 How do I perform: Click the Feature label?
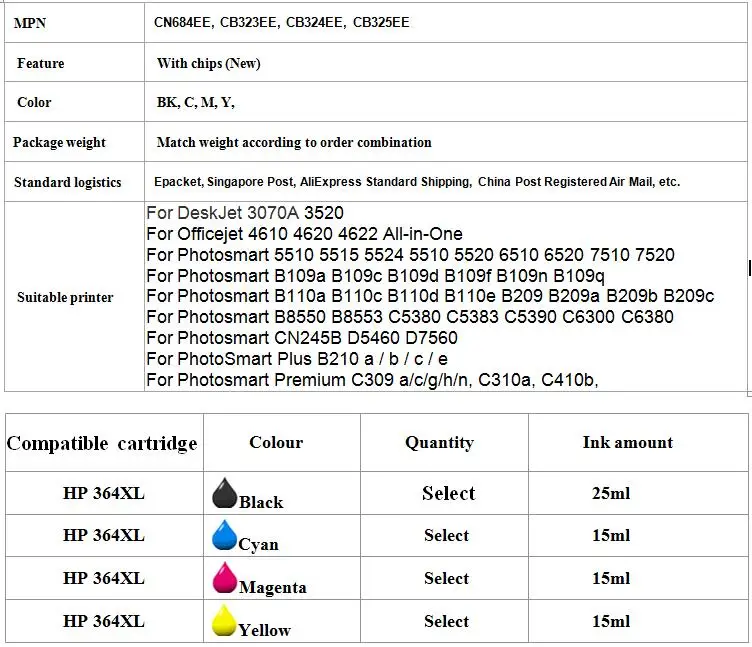click(40, 63)
